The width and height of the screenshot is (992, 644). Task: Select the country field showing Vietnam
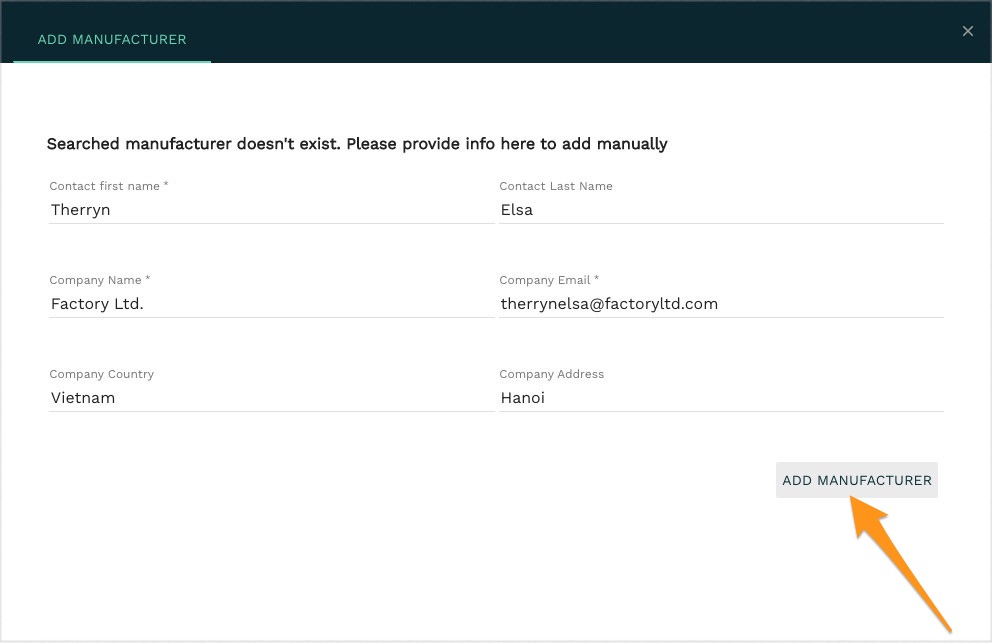[270, 398]
